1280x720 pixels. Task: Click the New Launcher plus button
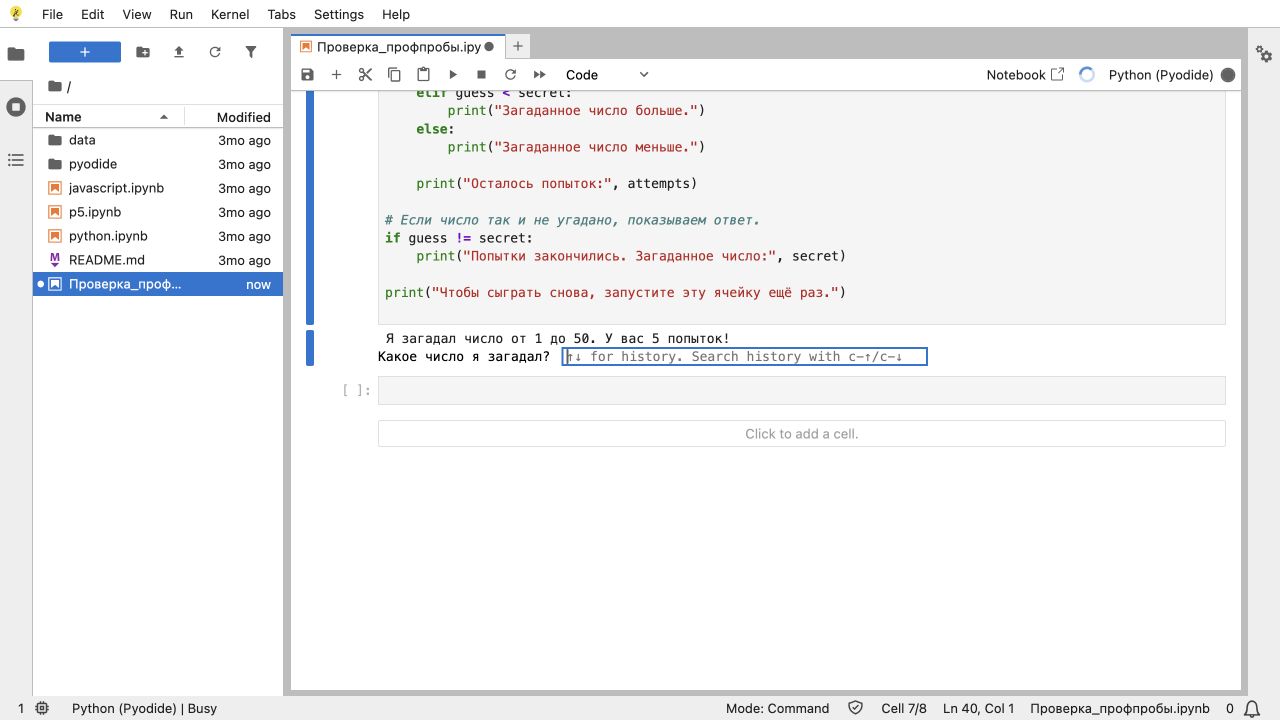tap(85, 52)
